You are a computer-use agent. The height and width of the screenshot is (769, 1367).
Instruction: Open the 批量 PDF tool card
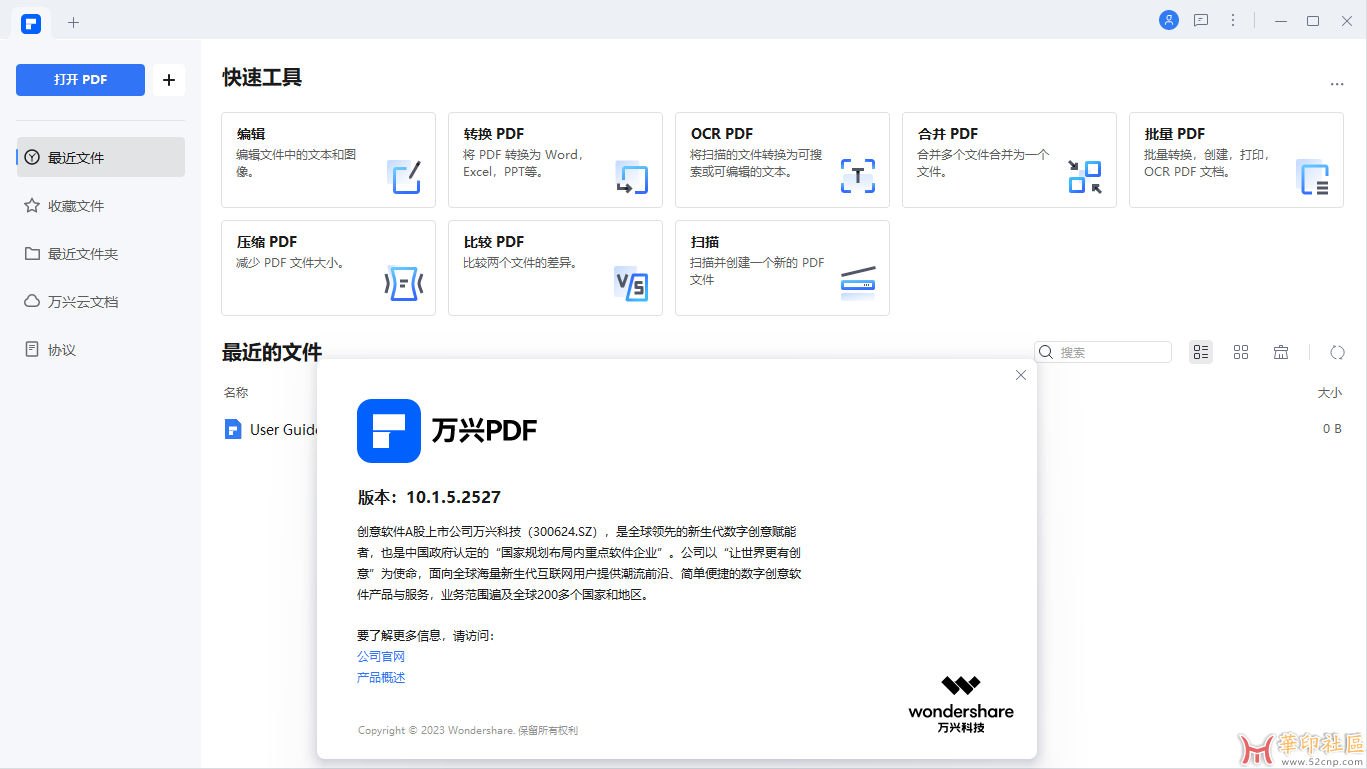1236,160
